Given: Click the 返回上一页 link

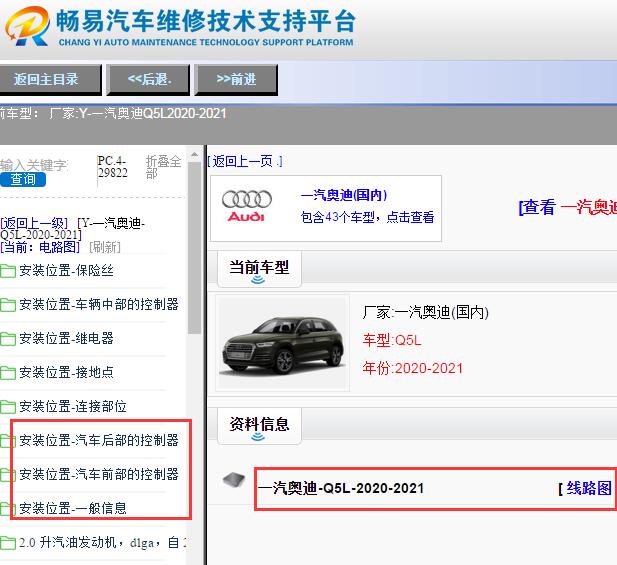Looking at the screenshot, I should click(x=245, y=161).
